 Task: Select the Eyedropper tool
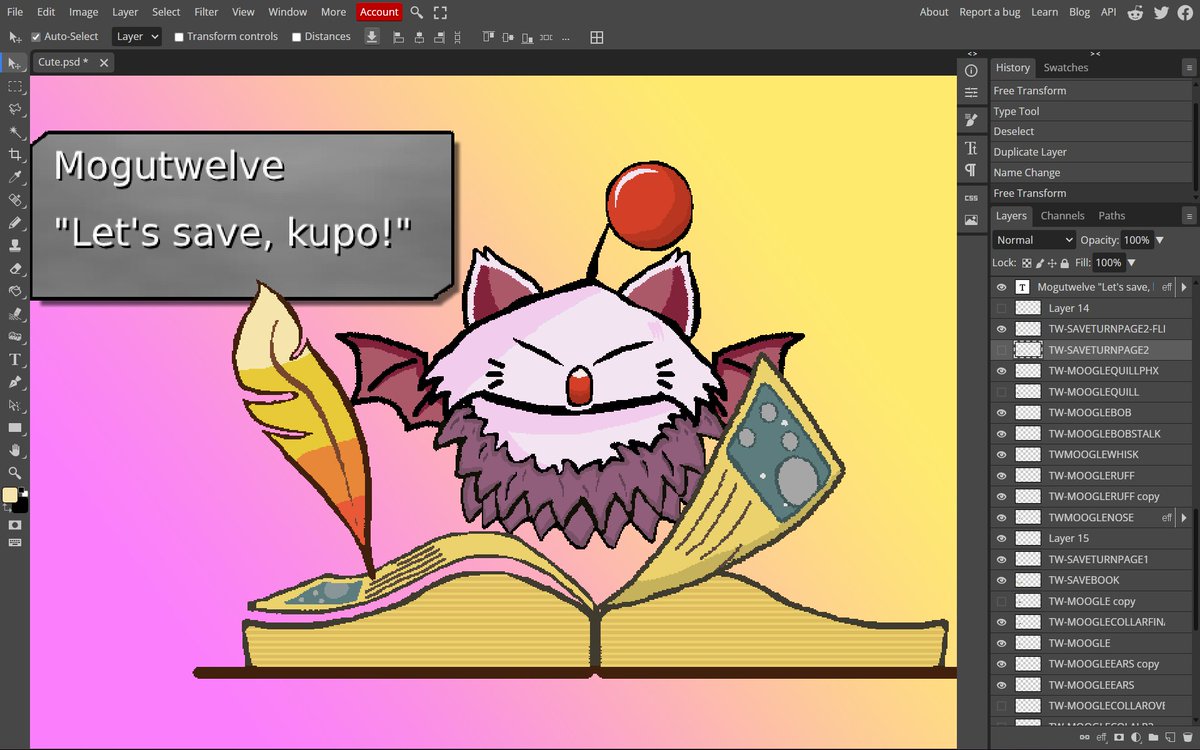(x=15, y=177)
